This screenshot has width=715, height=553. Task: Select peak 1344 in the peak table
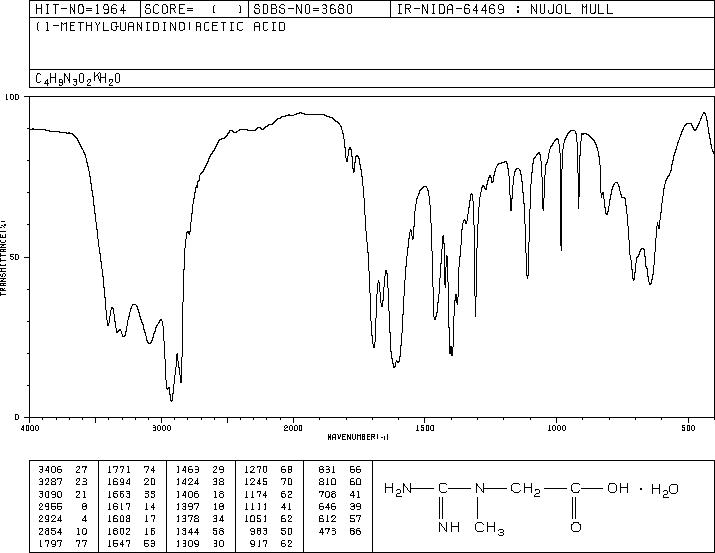(187, 531)
